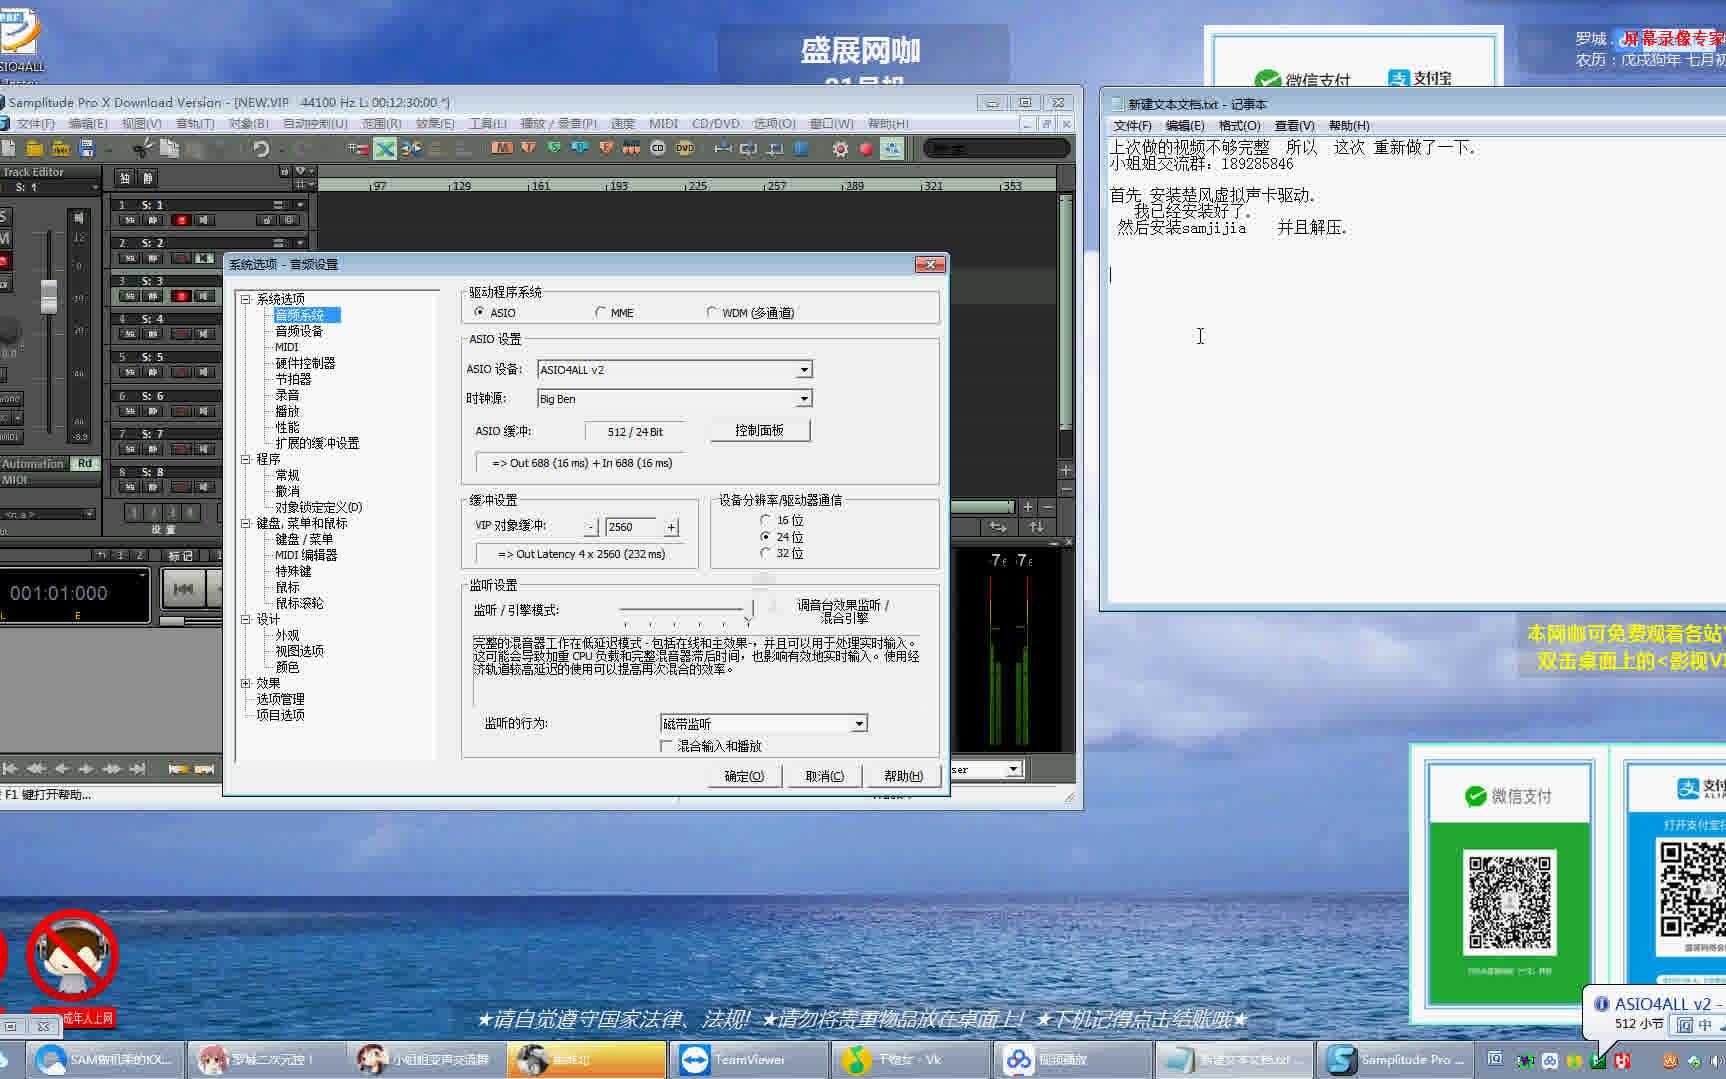Solo track S:3 with the 独 button
Viewport: 1726px width, 1079px height.
(x=131, y=296)
